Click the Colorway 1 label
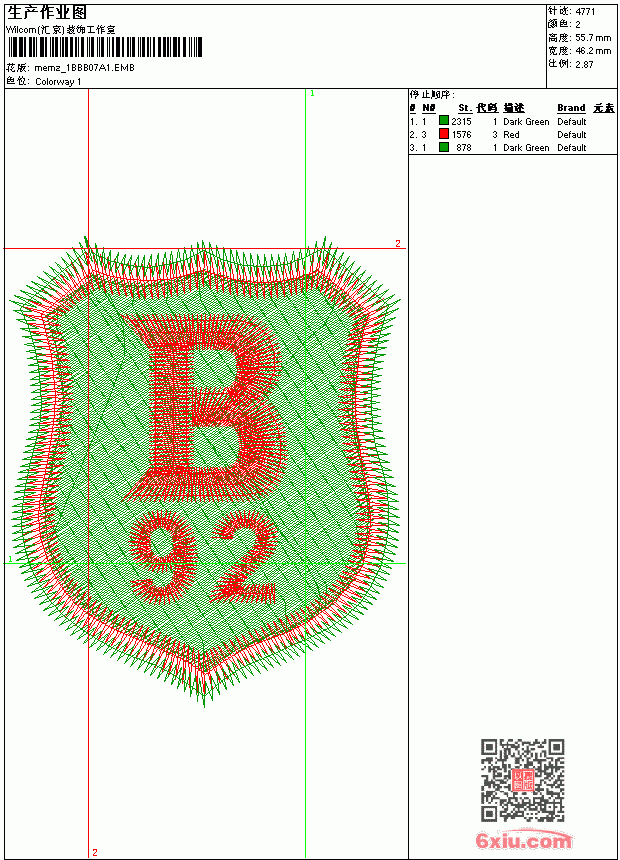 point(58,82)
